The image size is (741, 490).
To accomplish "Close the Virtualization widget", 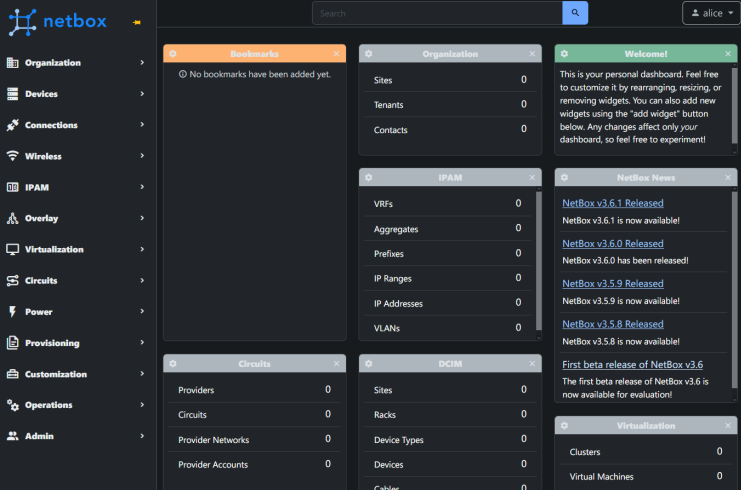I will pyautogui.click(x=728, y=426).
